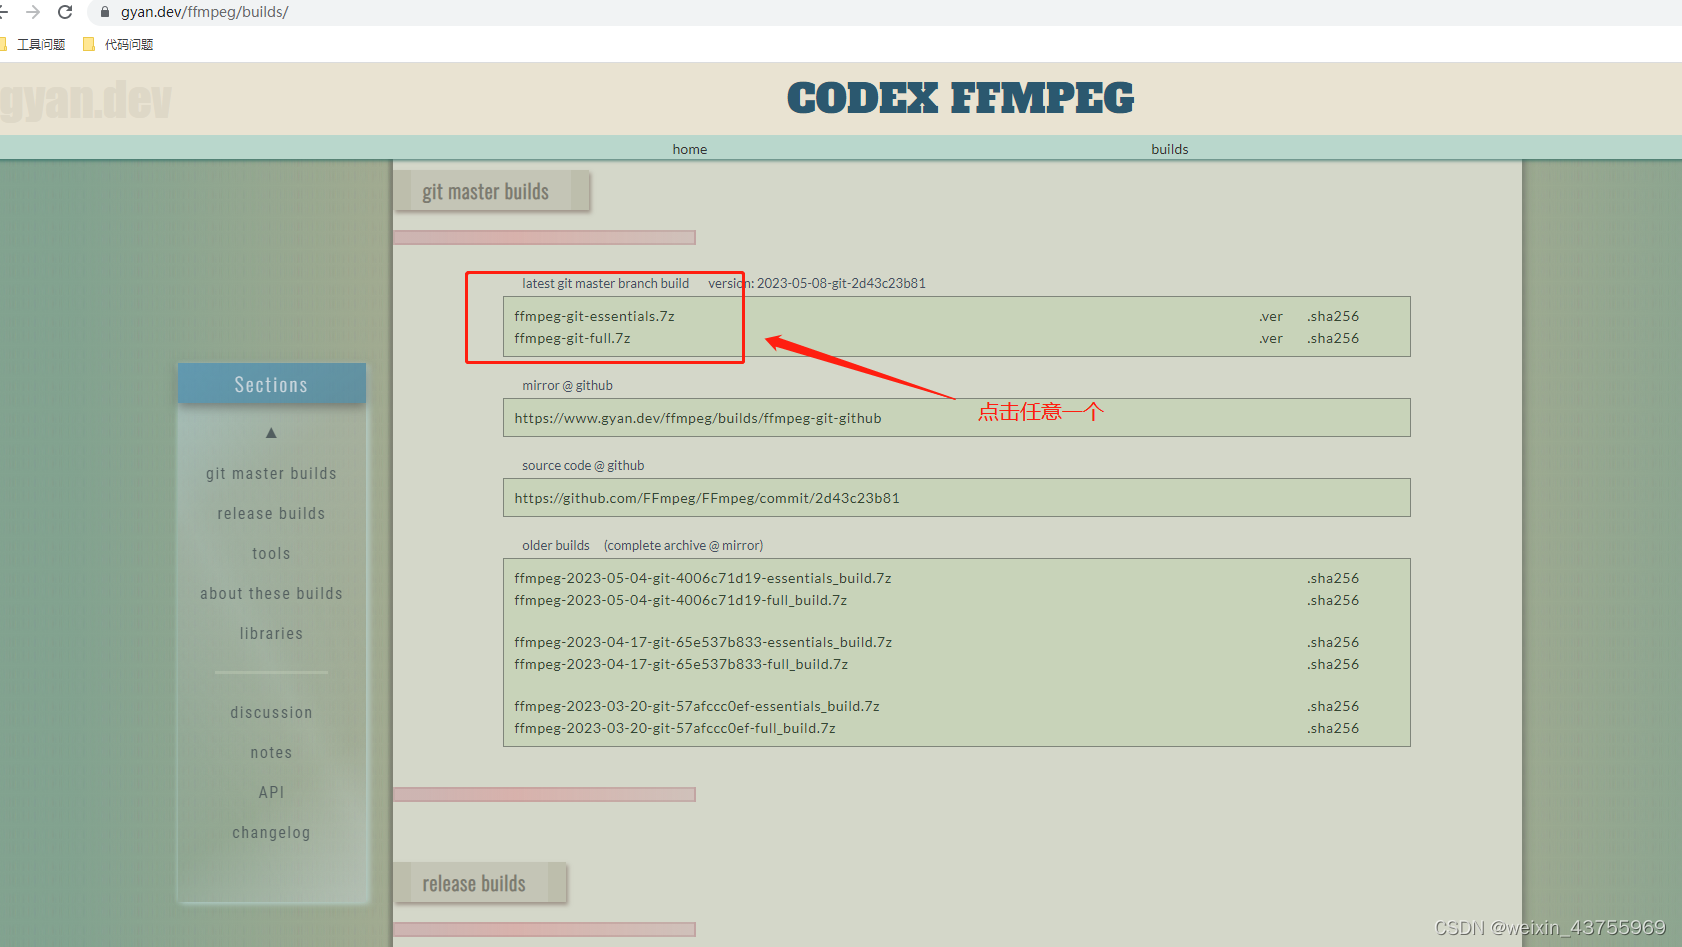
Task: Open discussion in Sections sidebar
Action: [x=271, y=712]
